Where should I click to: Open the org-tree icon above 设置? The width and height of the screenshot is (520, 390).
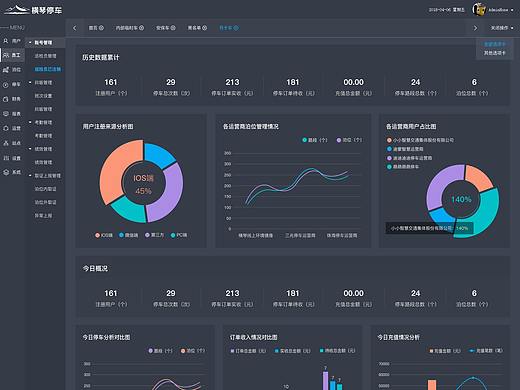pos(6,143)
